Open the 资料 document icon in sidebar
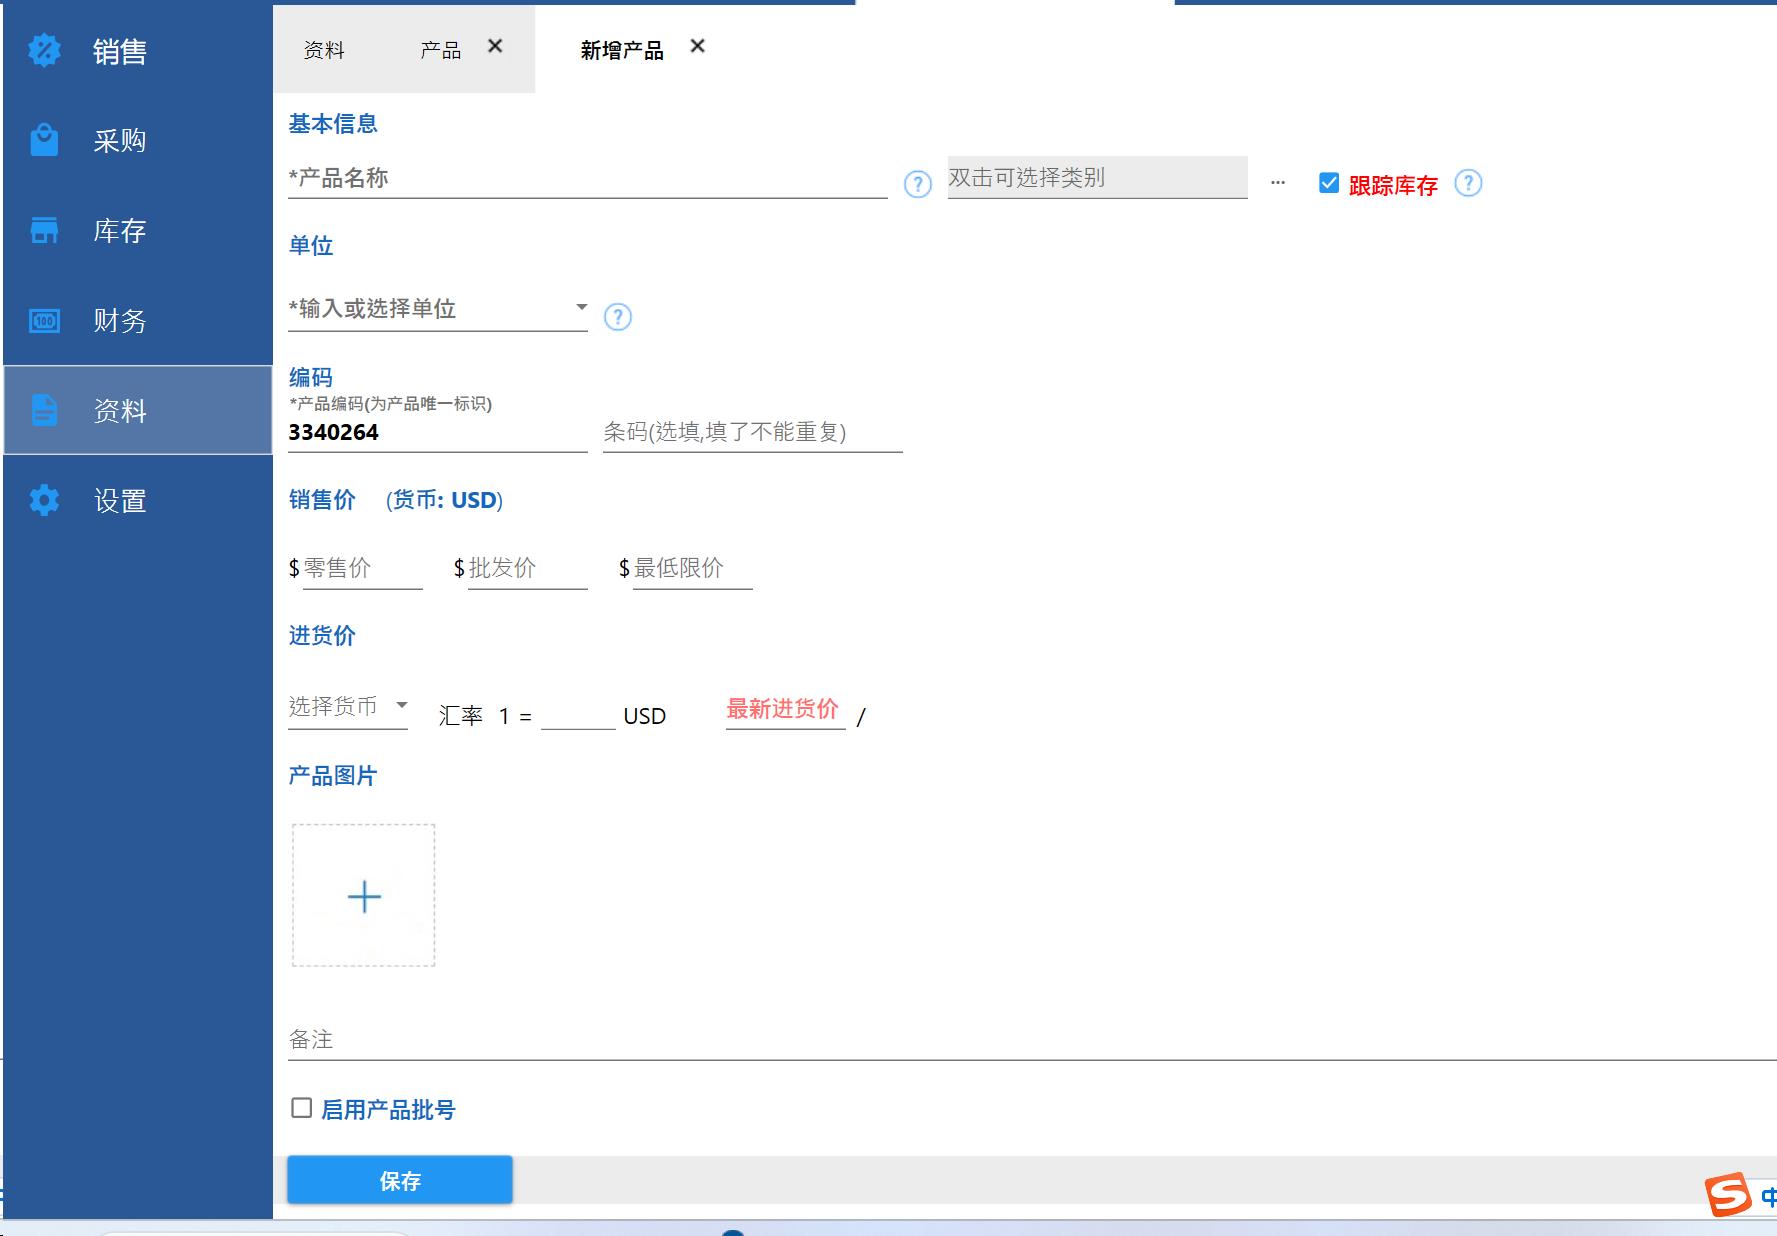 pos(44,410)
